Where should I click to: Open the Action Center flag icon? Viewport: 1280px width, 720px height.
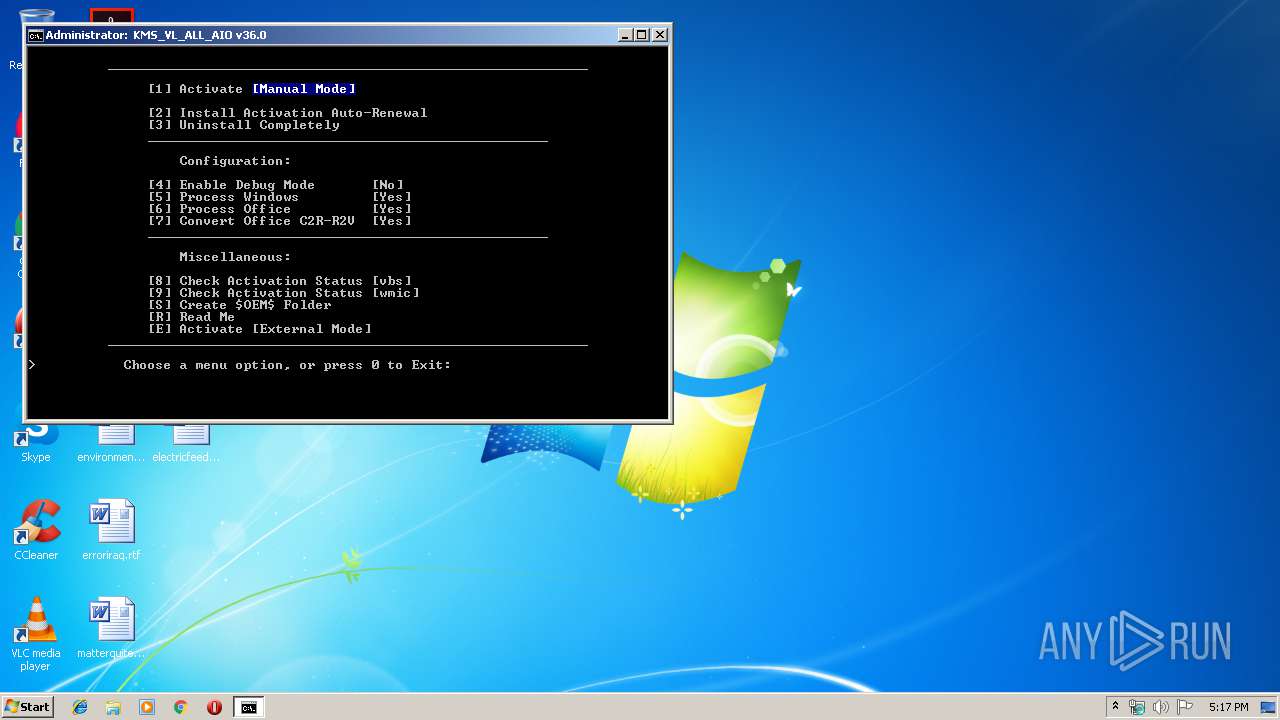[1185, 707]
